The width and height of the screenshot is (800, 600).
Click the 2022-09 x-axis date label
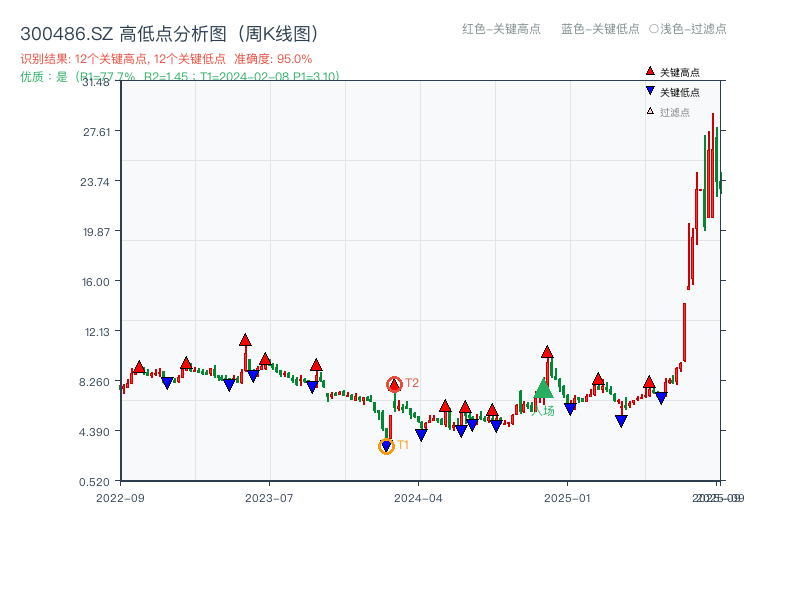[120, 498]
